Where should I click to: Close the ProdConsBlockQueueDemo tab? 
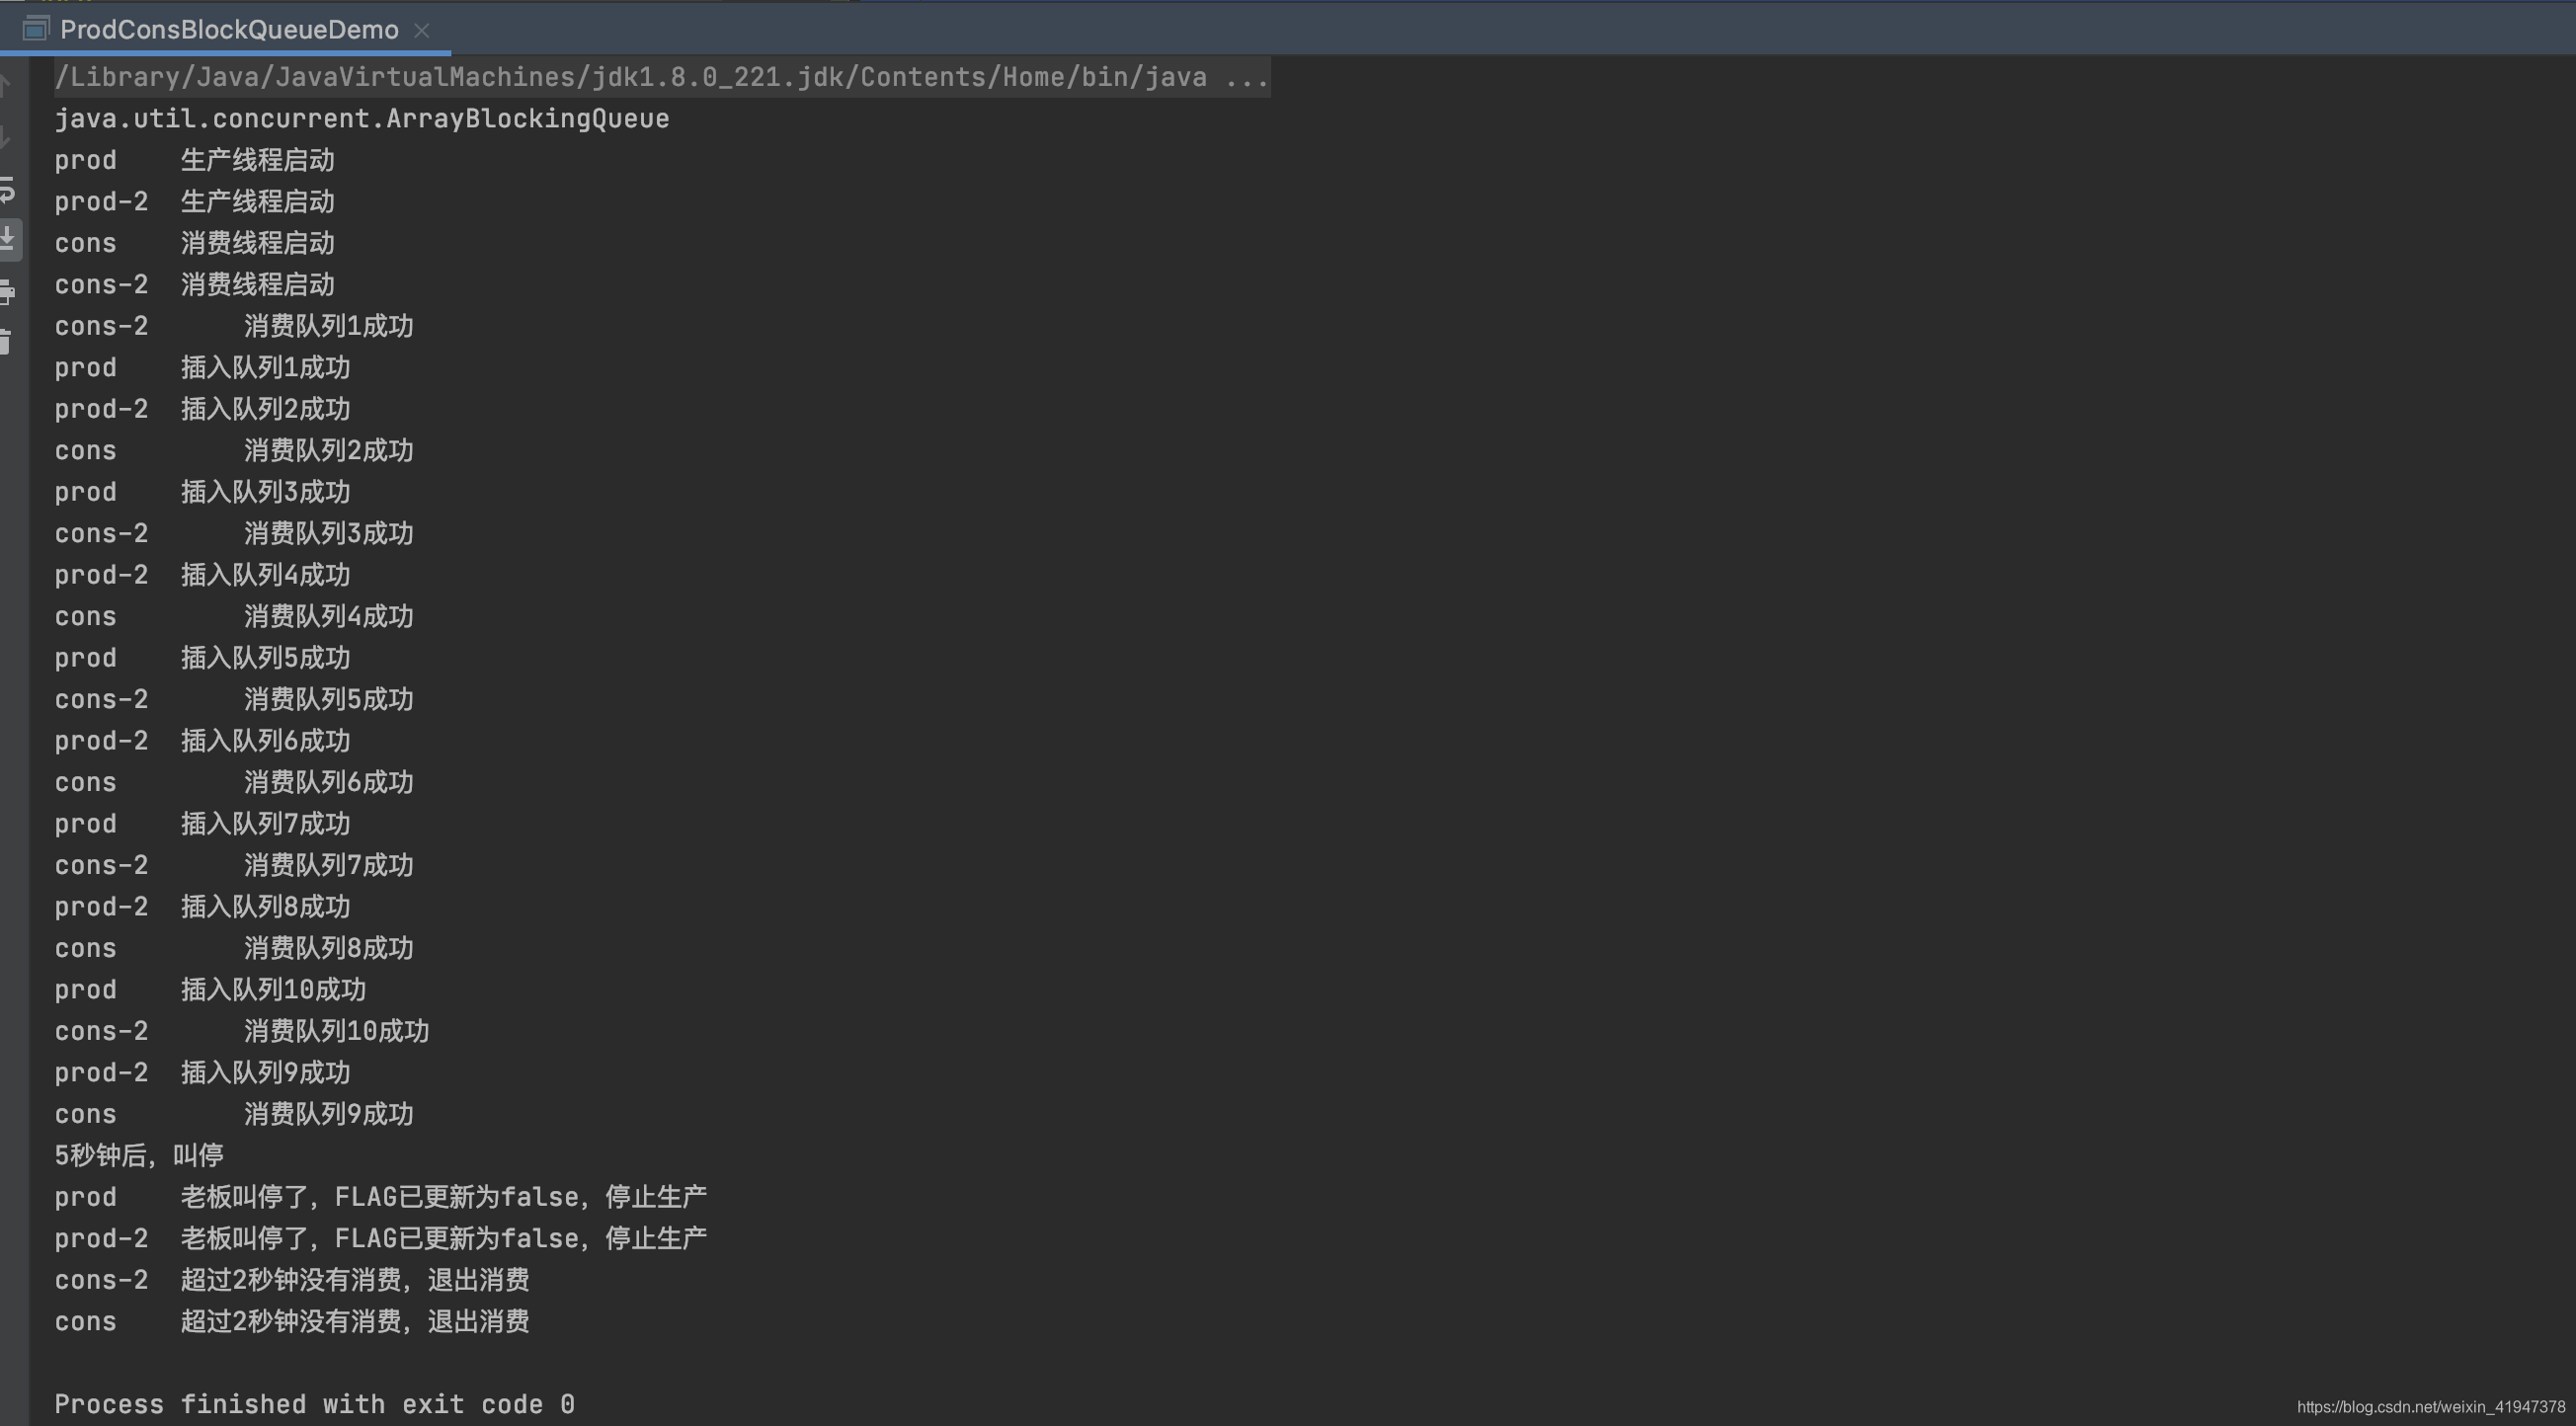pyautogui.click(x=422, y=31)
